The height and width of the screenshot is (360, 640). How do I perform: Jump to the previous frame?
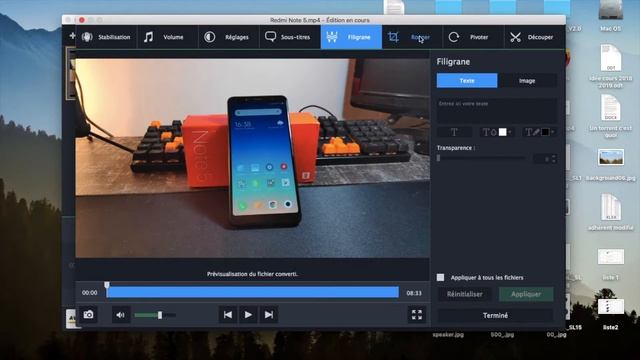[228, 315]
